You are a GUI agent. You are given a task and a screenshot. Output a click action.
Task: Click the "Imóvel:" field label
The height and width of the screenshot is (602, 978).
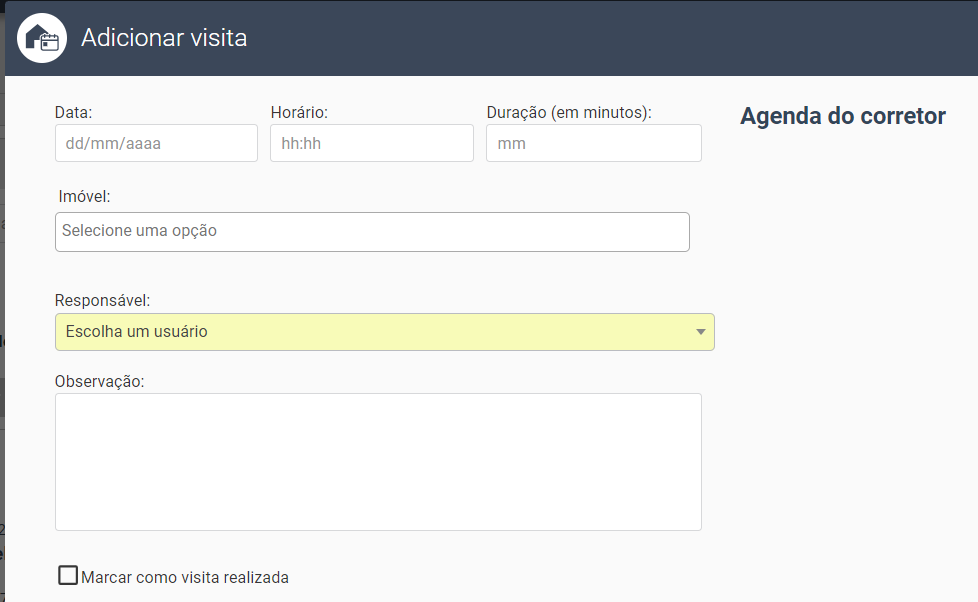[x=84, y=196]
